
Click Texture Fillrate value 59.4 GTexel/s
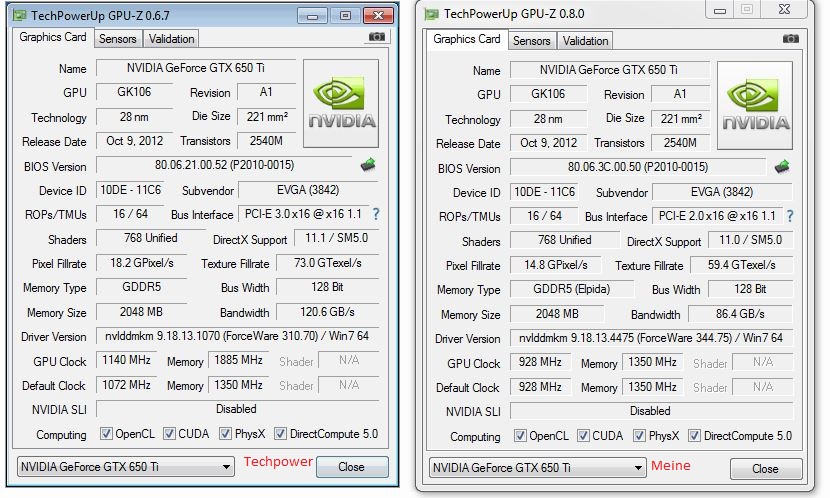[x=742, y=265]
